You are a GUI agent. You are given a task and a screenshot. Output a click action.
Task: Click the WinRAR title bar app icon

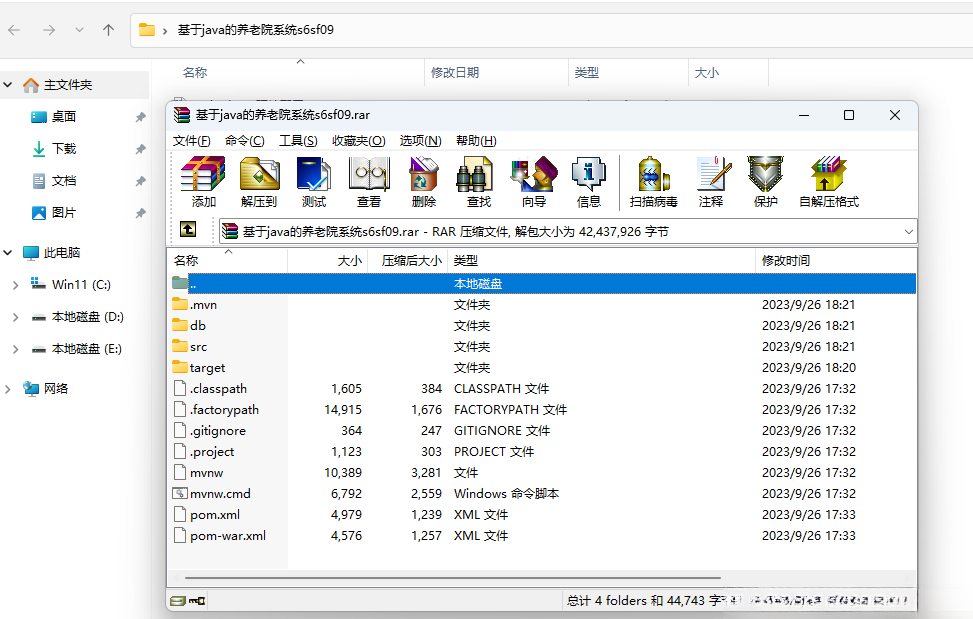tap(182, 115)
